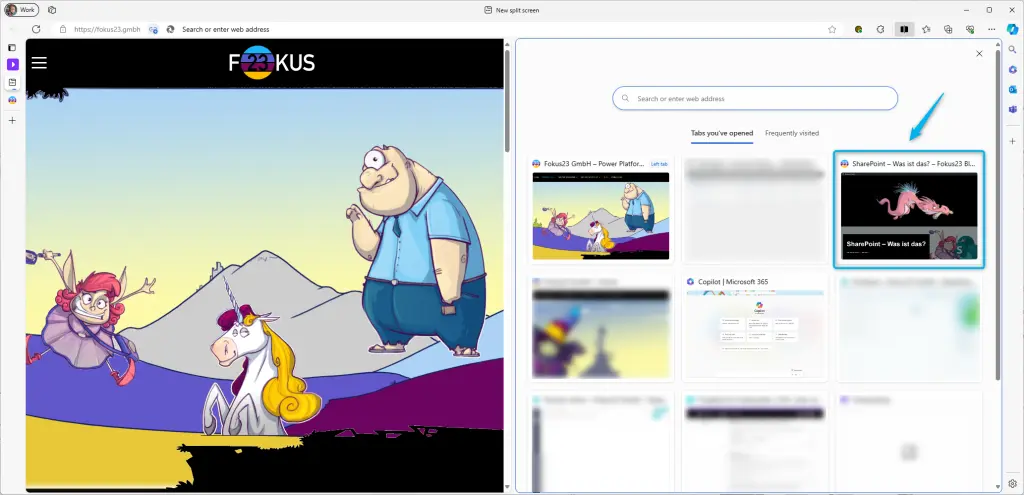
Task: Open the cookie-colored extension icon
Action: (859, 29)
